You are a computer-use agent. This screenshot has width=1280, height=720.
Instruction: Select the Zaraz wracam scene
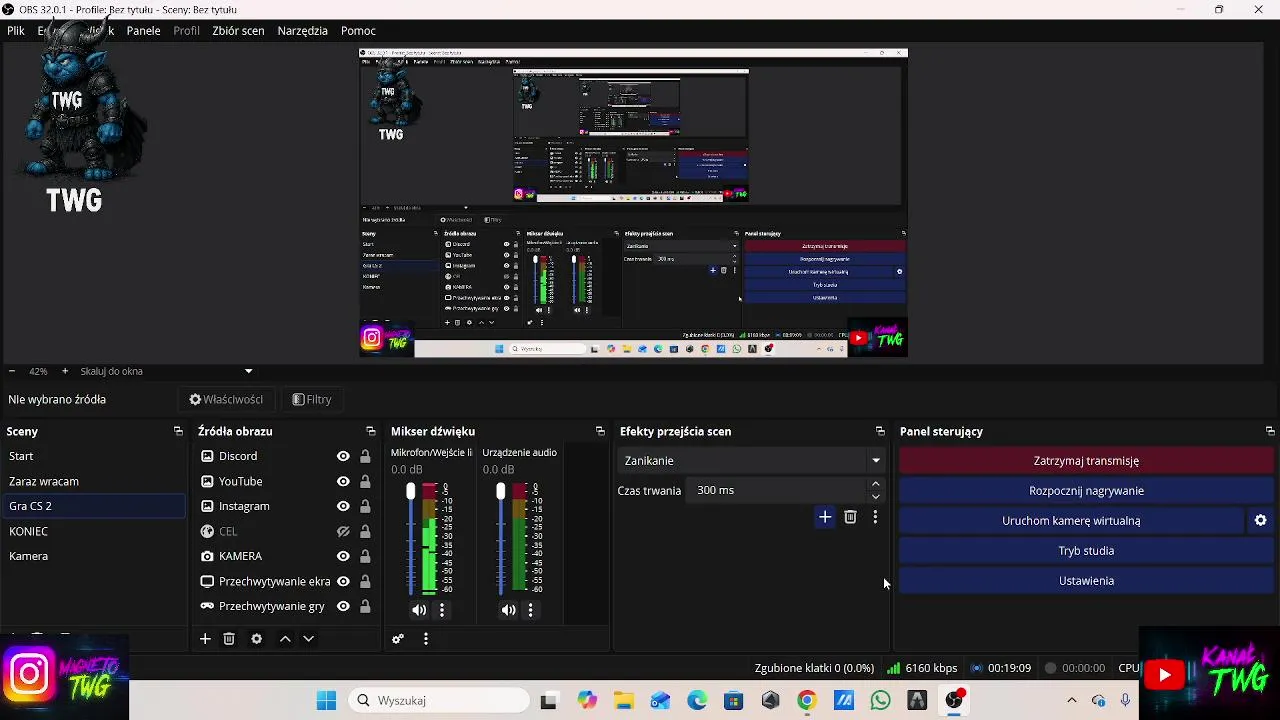pos(93,481)
